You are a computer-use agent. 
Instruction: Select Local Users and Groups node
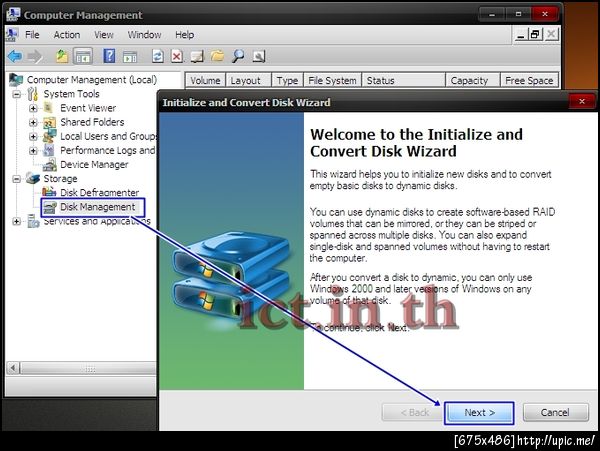coord(108,136)
